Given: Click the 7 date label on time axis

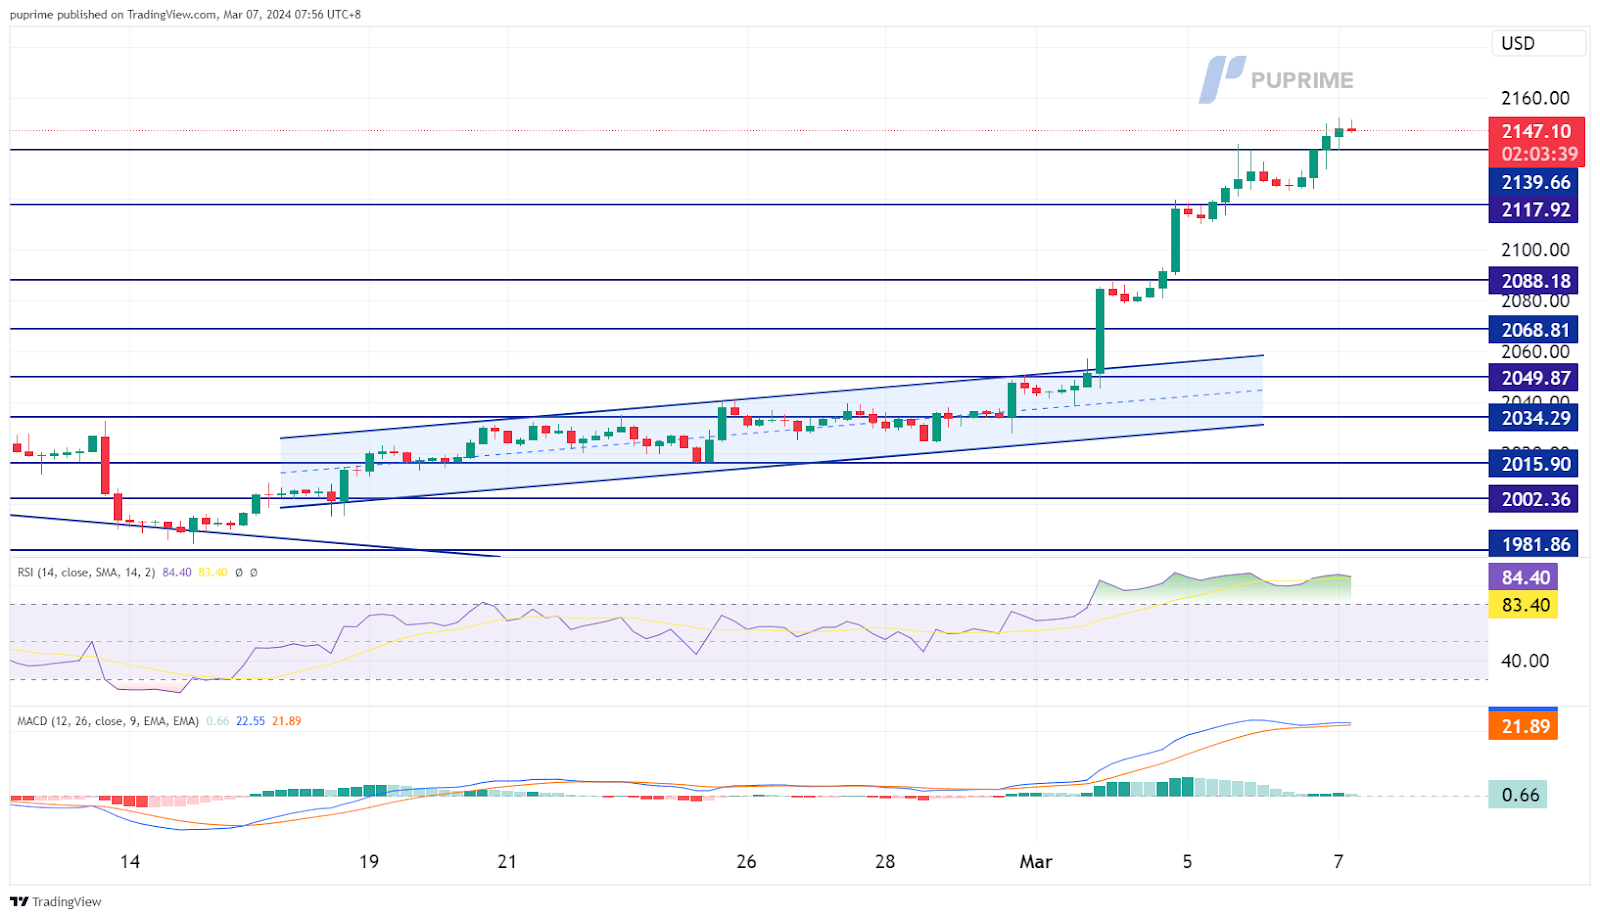Looking at the screenshot, I should click(x=1339, y=862).
